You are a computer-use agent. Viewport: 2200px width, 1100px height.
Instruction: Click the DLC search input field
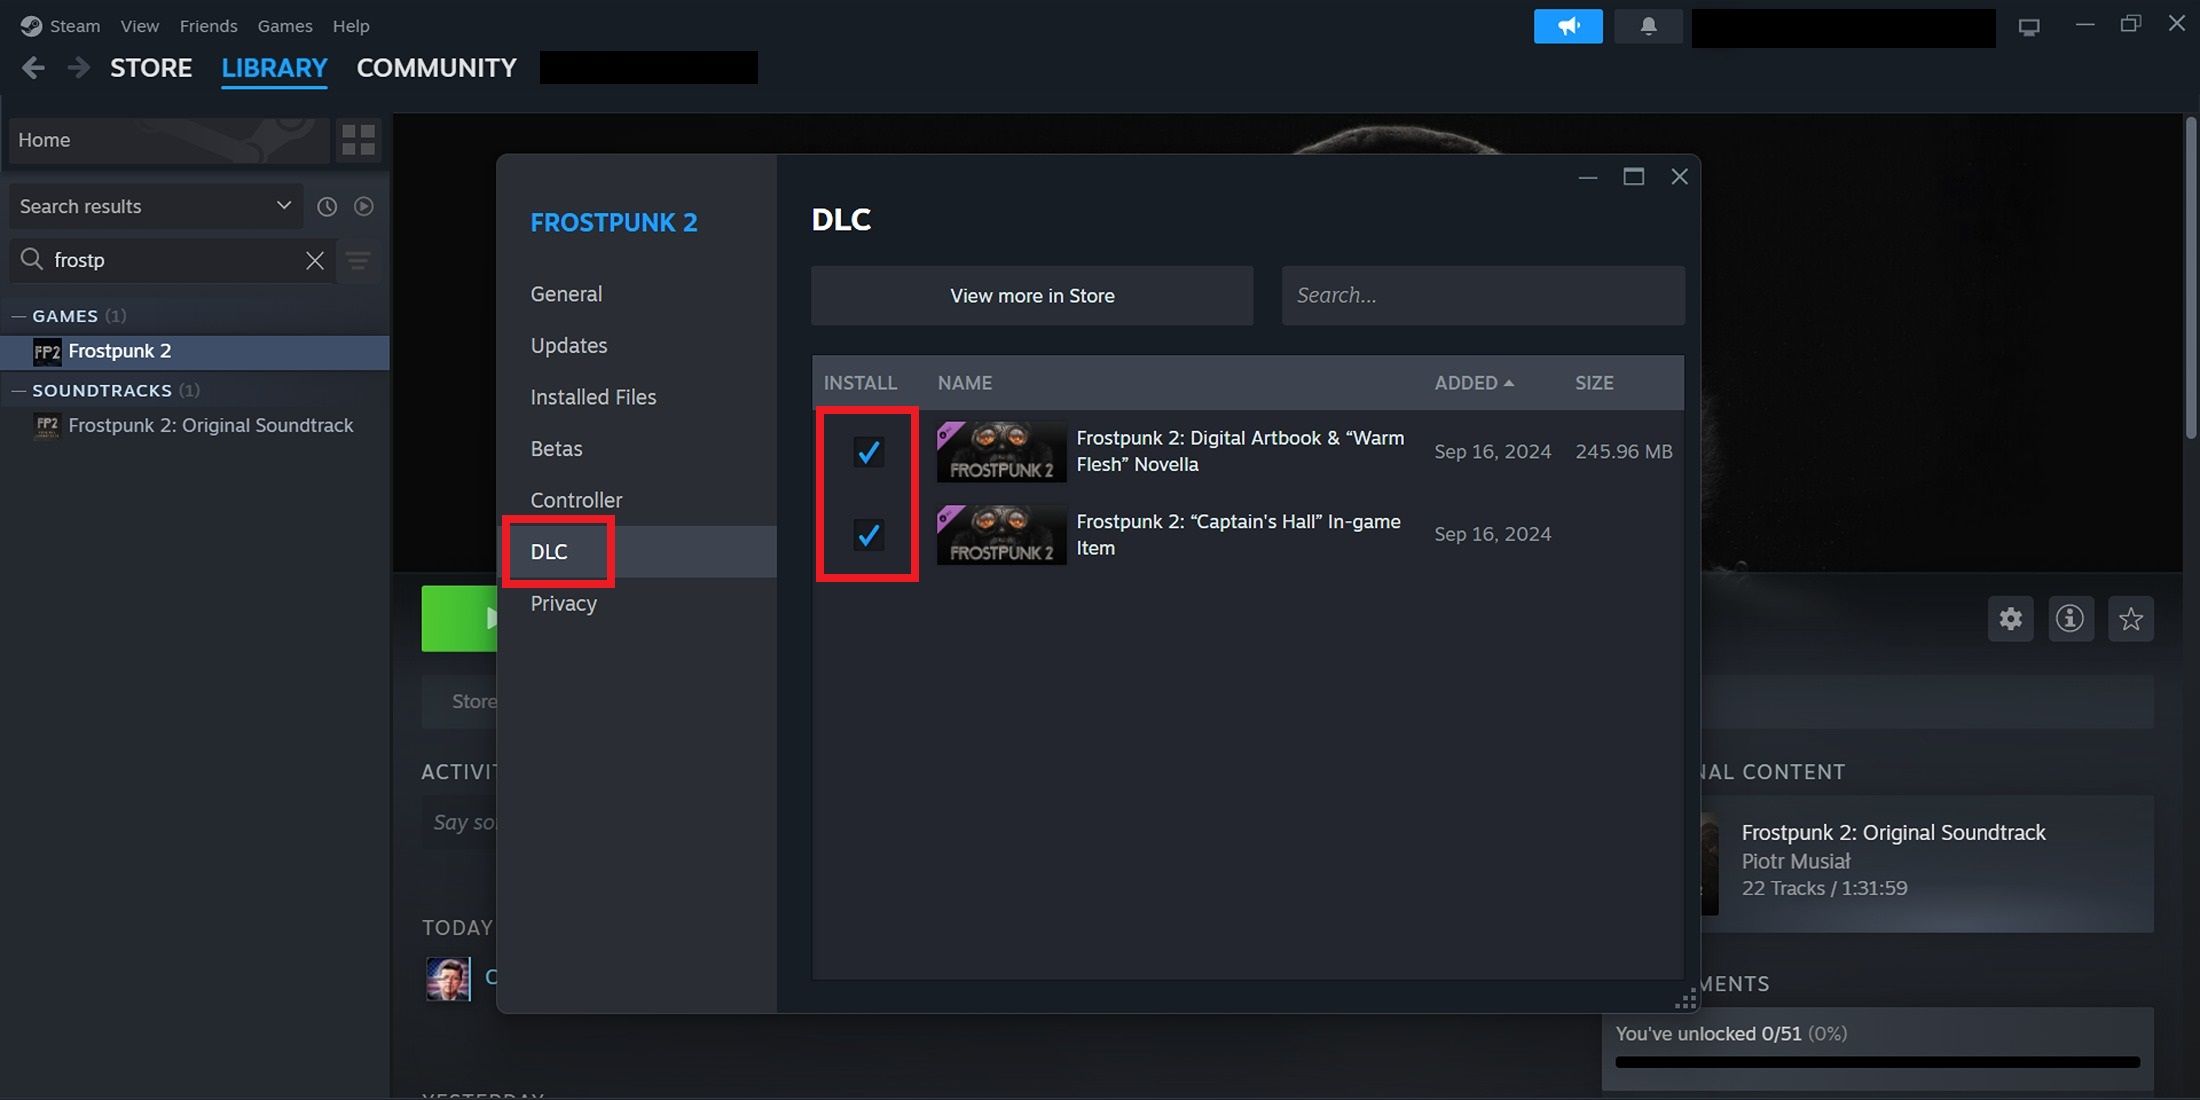tap(1483, 295)
